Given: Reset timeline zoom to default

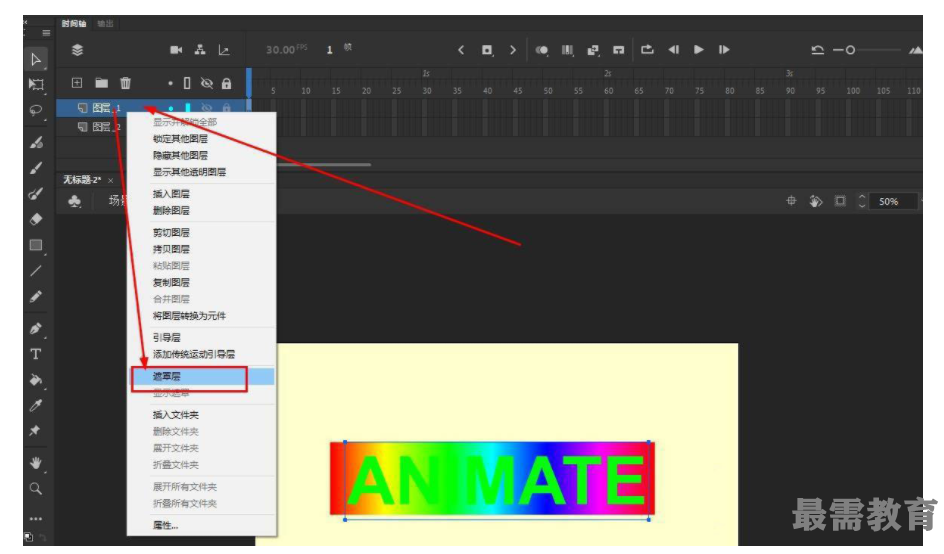Looking at the screenshot, I should click(x=817, y=50).
